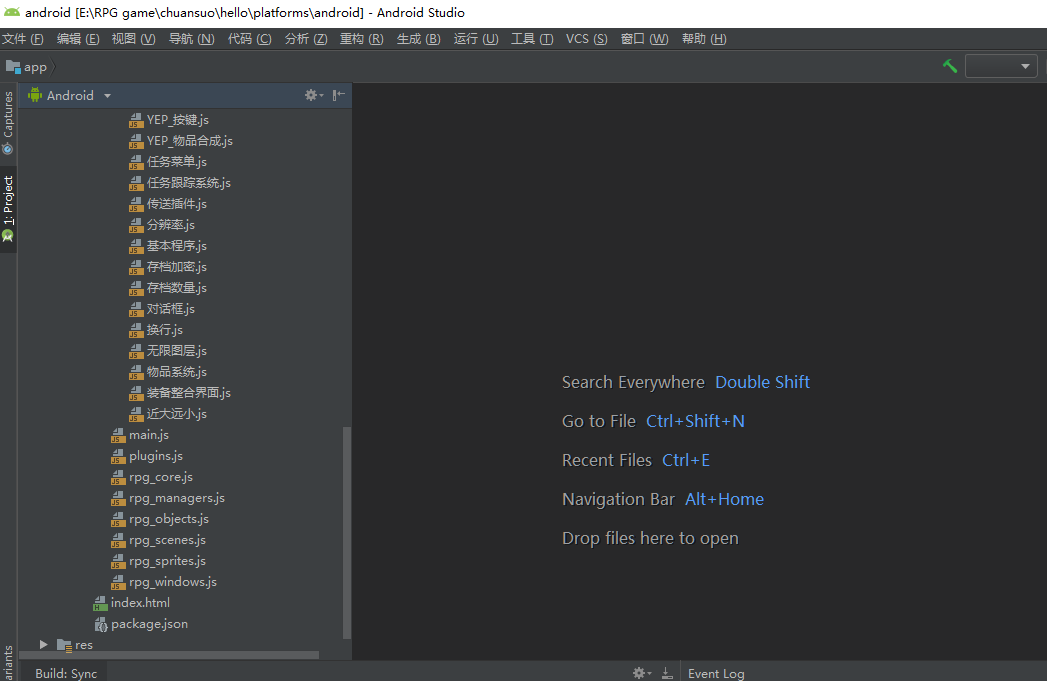Screen dimensions: 1047x681
Task: Select the 任务菜单.js file
Action: click(x=177, y=162)
